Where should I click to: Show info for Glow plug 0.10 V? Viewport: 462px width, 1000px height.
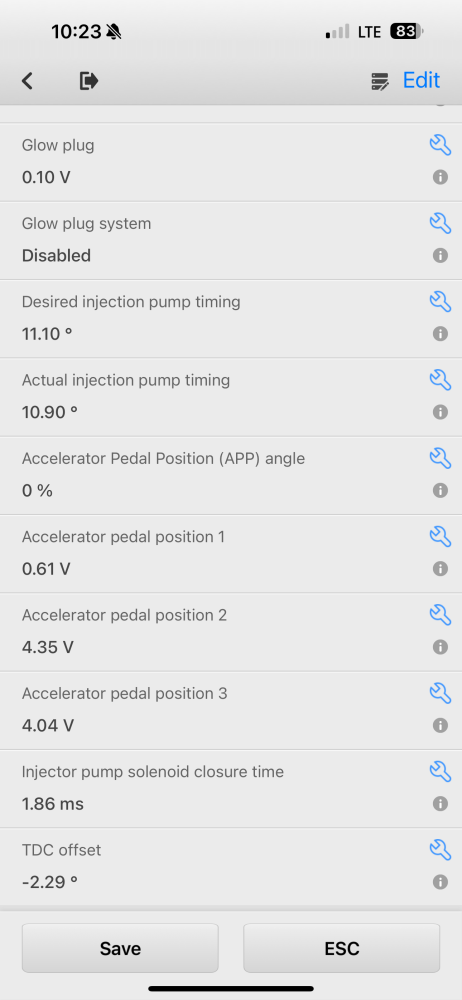click(x=440, y=177)
